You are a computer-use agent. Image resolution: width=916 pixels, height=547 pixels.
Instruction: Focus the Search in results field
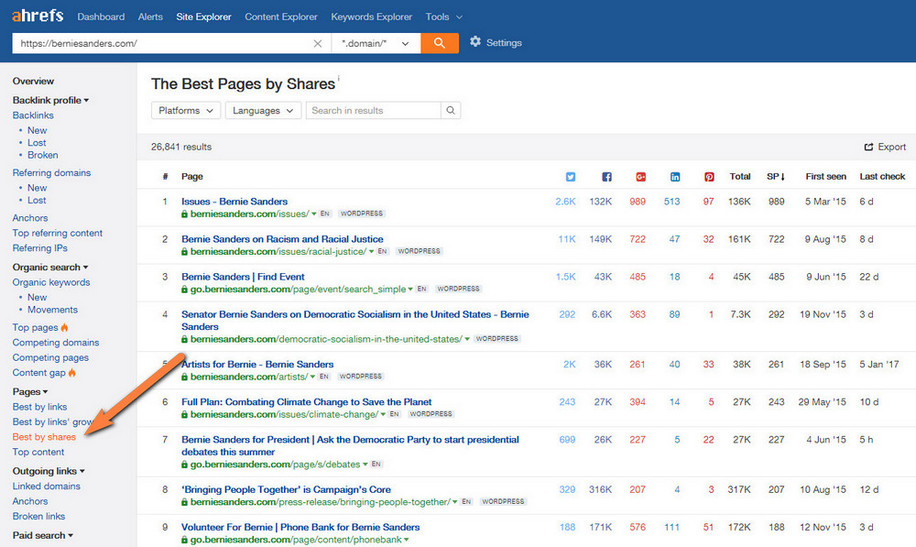click(x=374, y=110)
